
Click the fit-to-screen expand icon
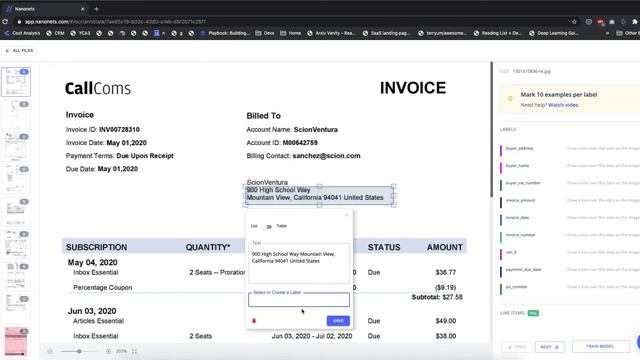pyautogui.click(x=134, y=351)
